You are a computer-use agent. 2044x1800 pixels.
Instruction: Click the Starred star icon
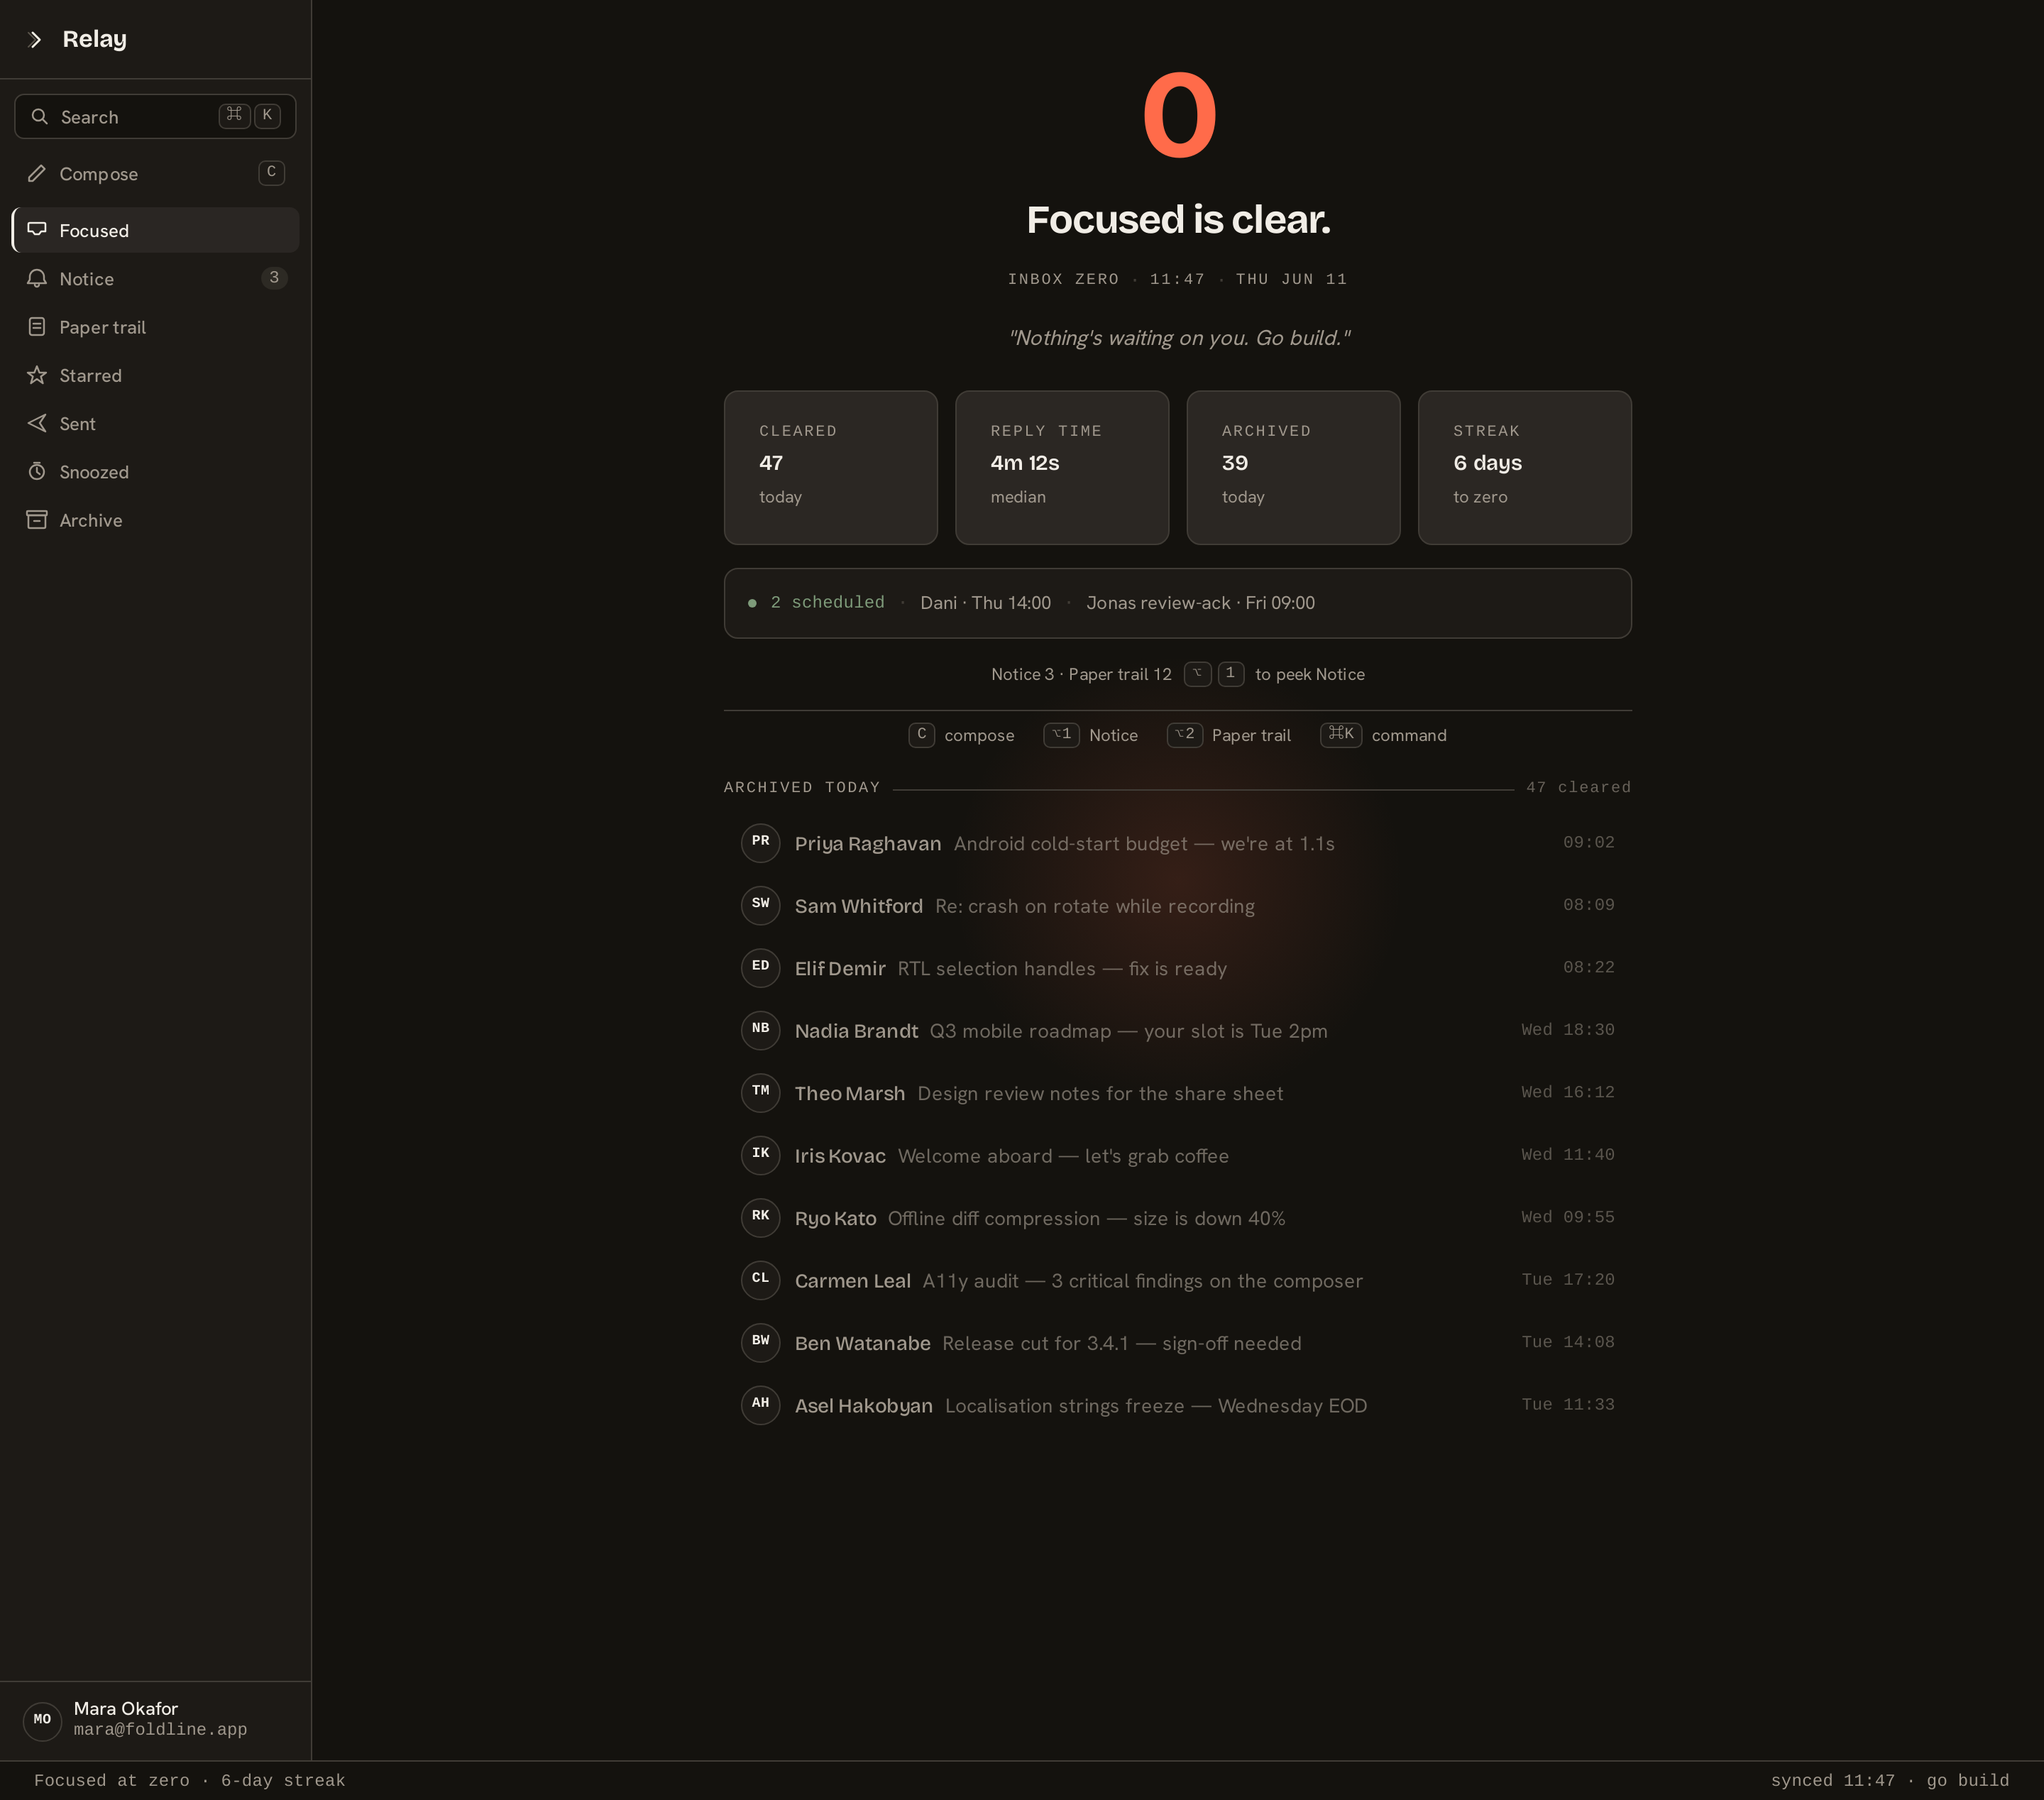pos(37,375)
